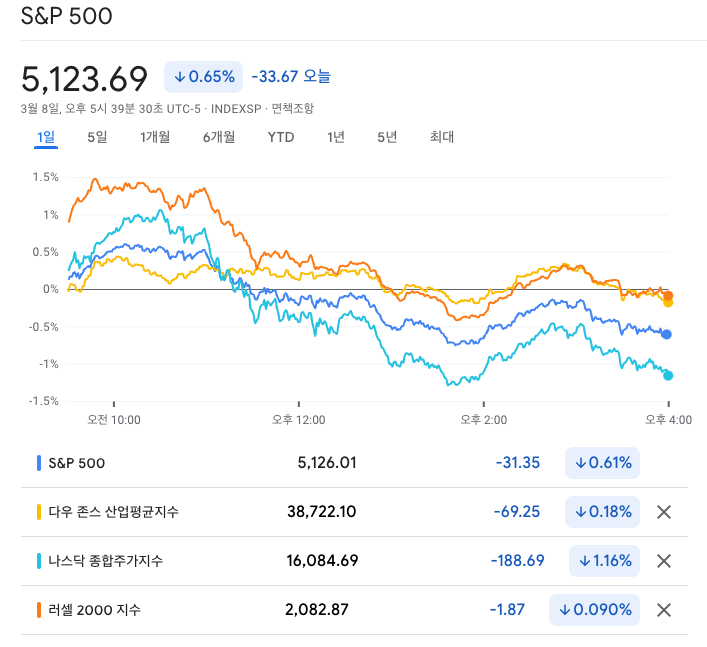Open the 5년 range tab
707x647 pixels.
click(x=387, y=137)
